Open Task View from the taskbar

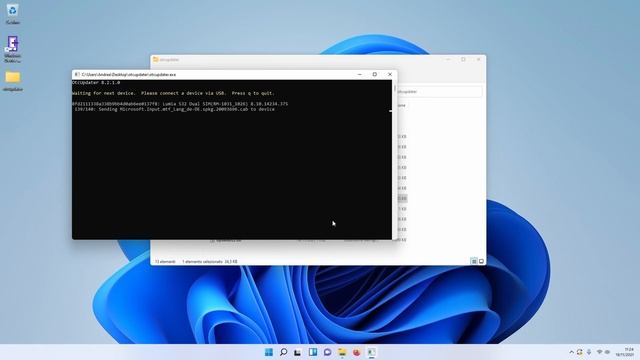tap(298, 352)
